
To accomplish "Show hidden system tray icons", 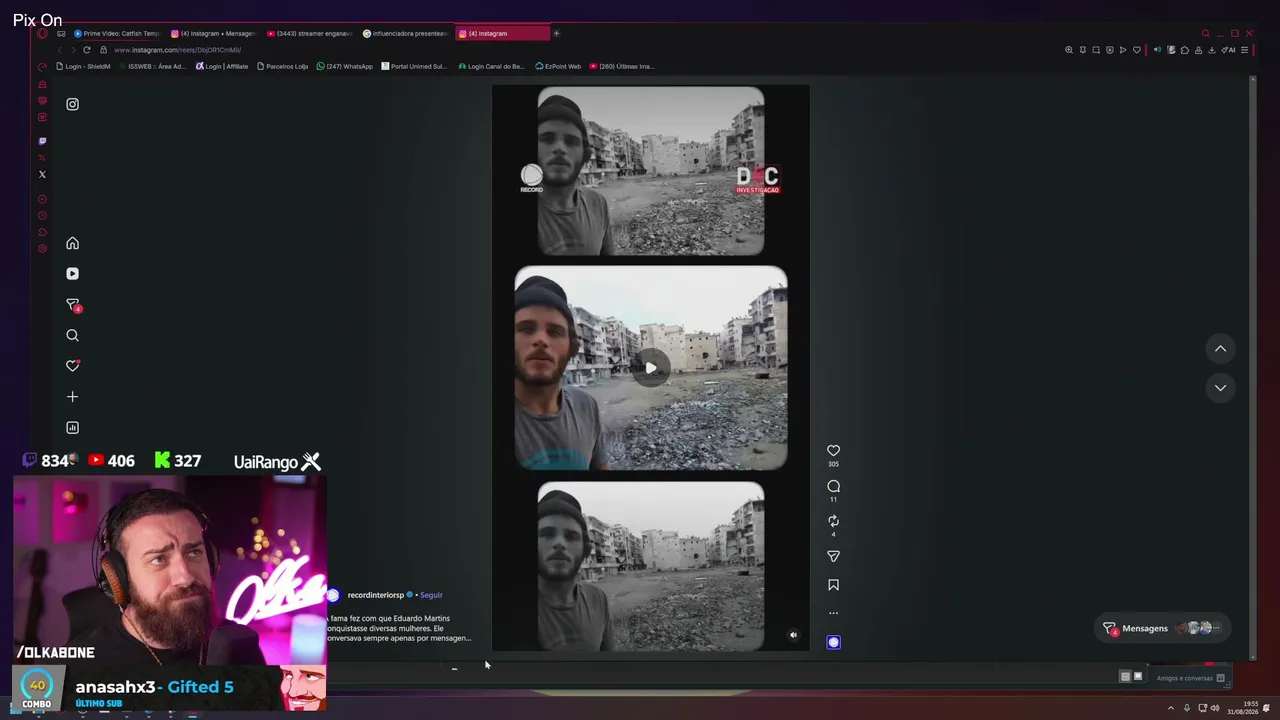I will 1171,708.
